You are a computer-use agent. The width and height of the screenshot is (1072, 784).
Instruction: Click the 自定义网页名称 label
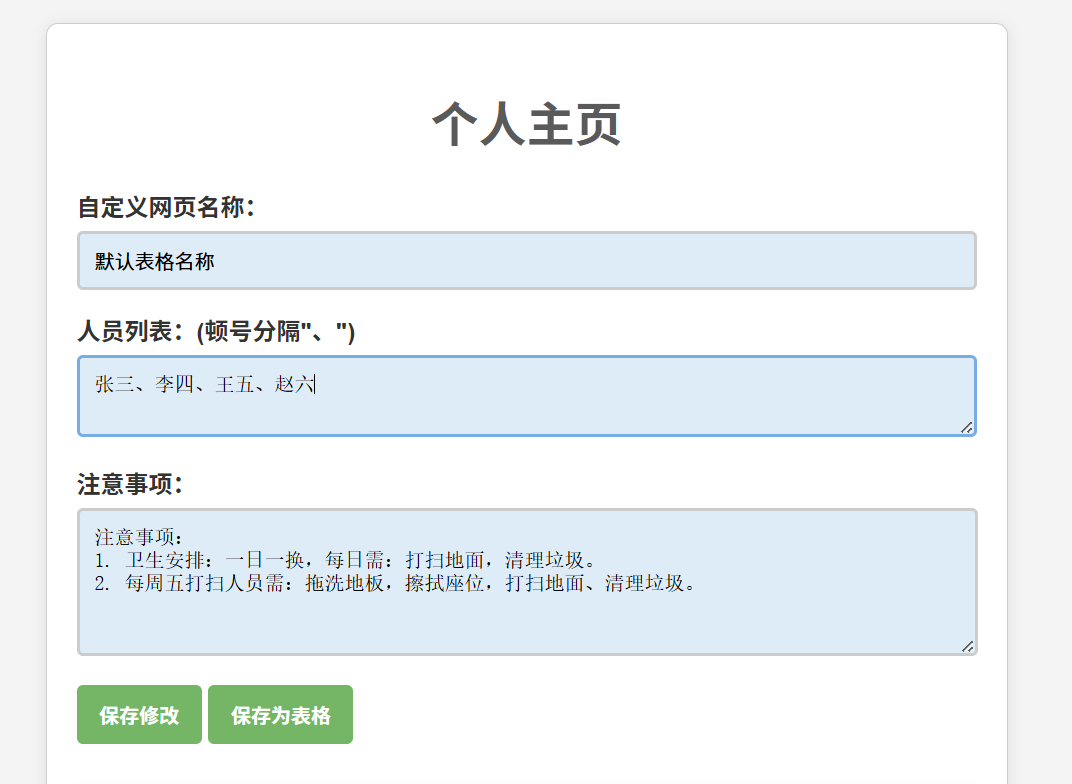click(x=166, y=207)
